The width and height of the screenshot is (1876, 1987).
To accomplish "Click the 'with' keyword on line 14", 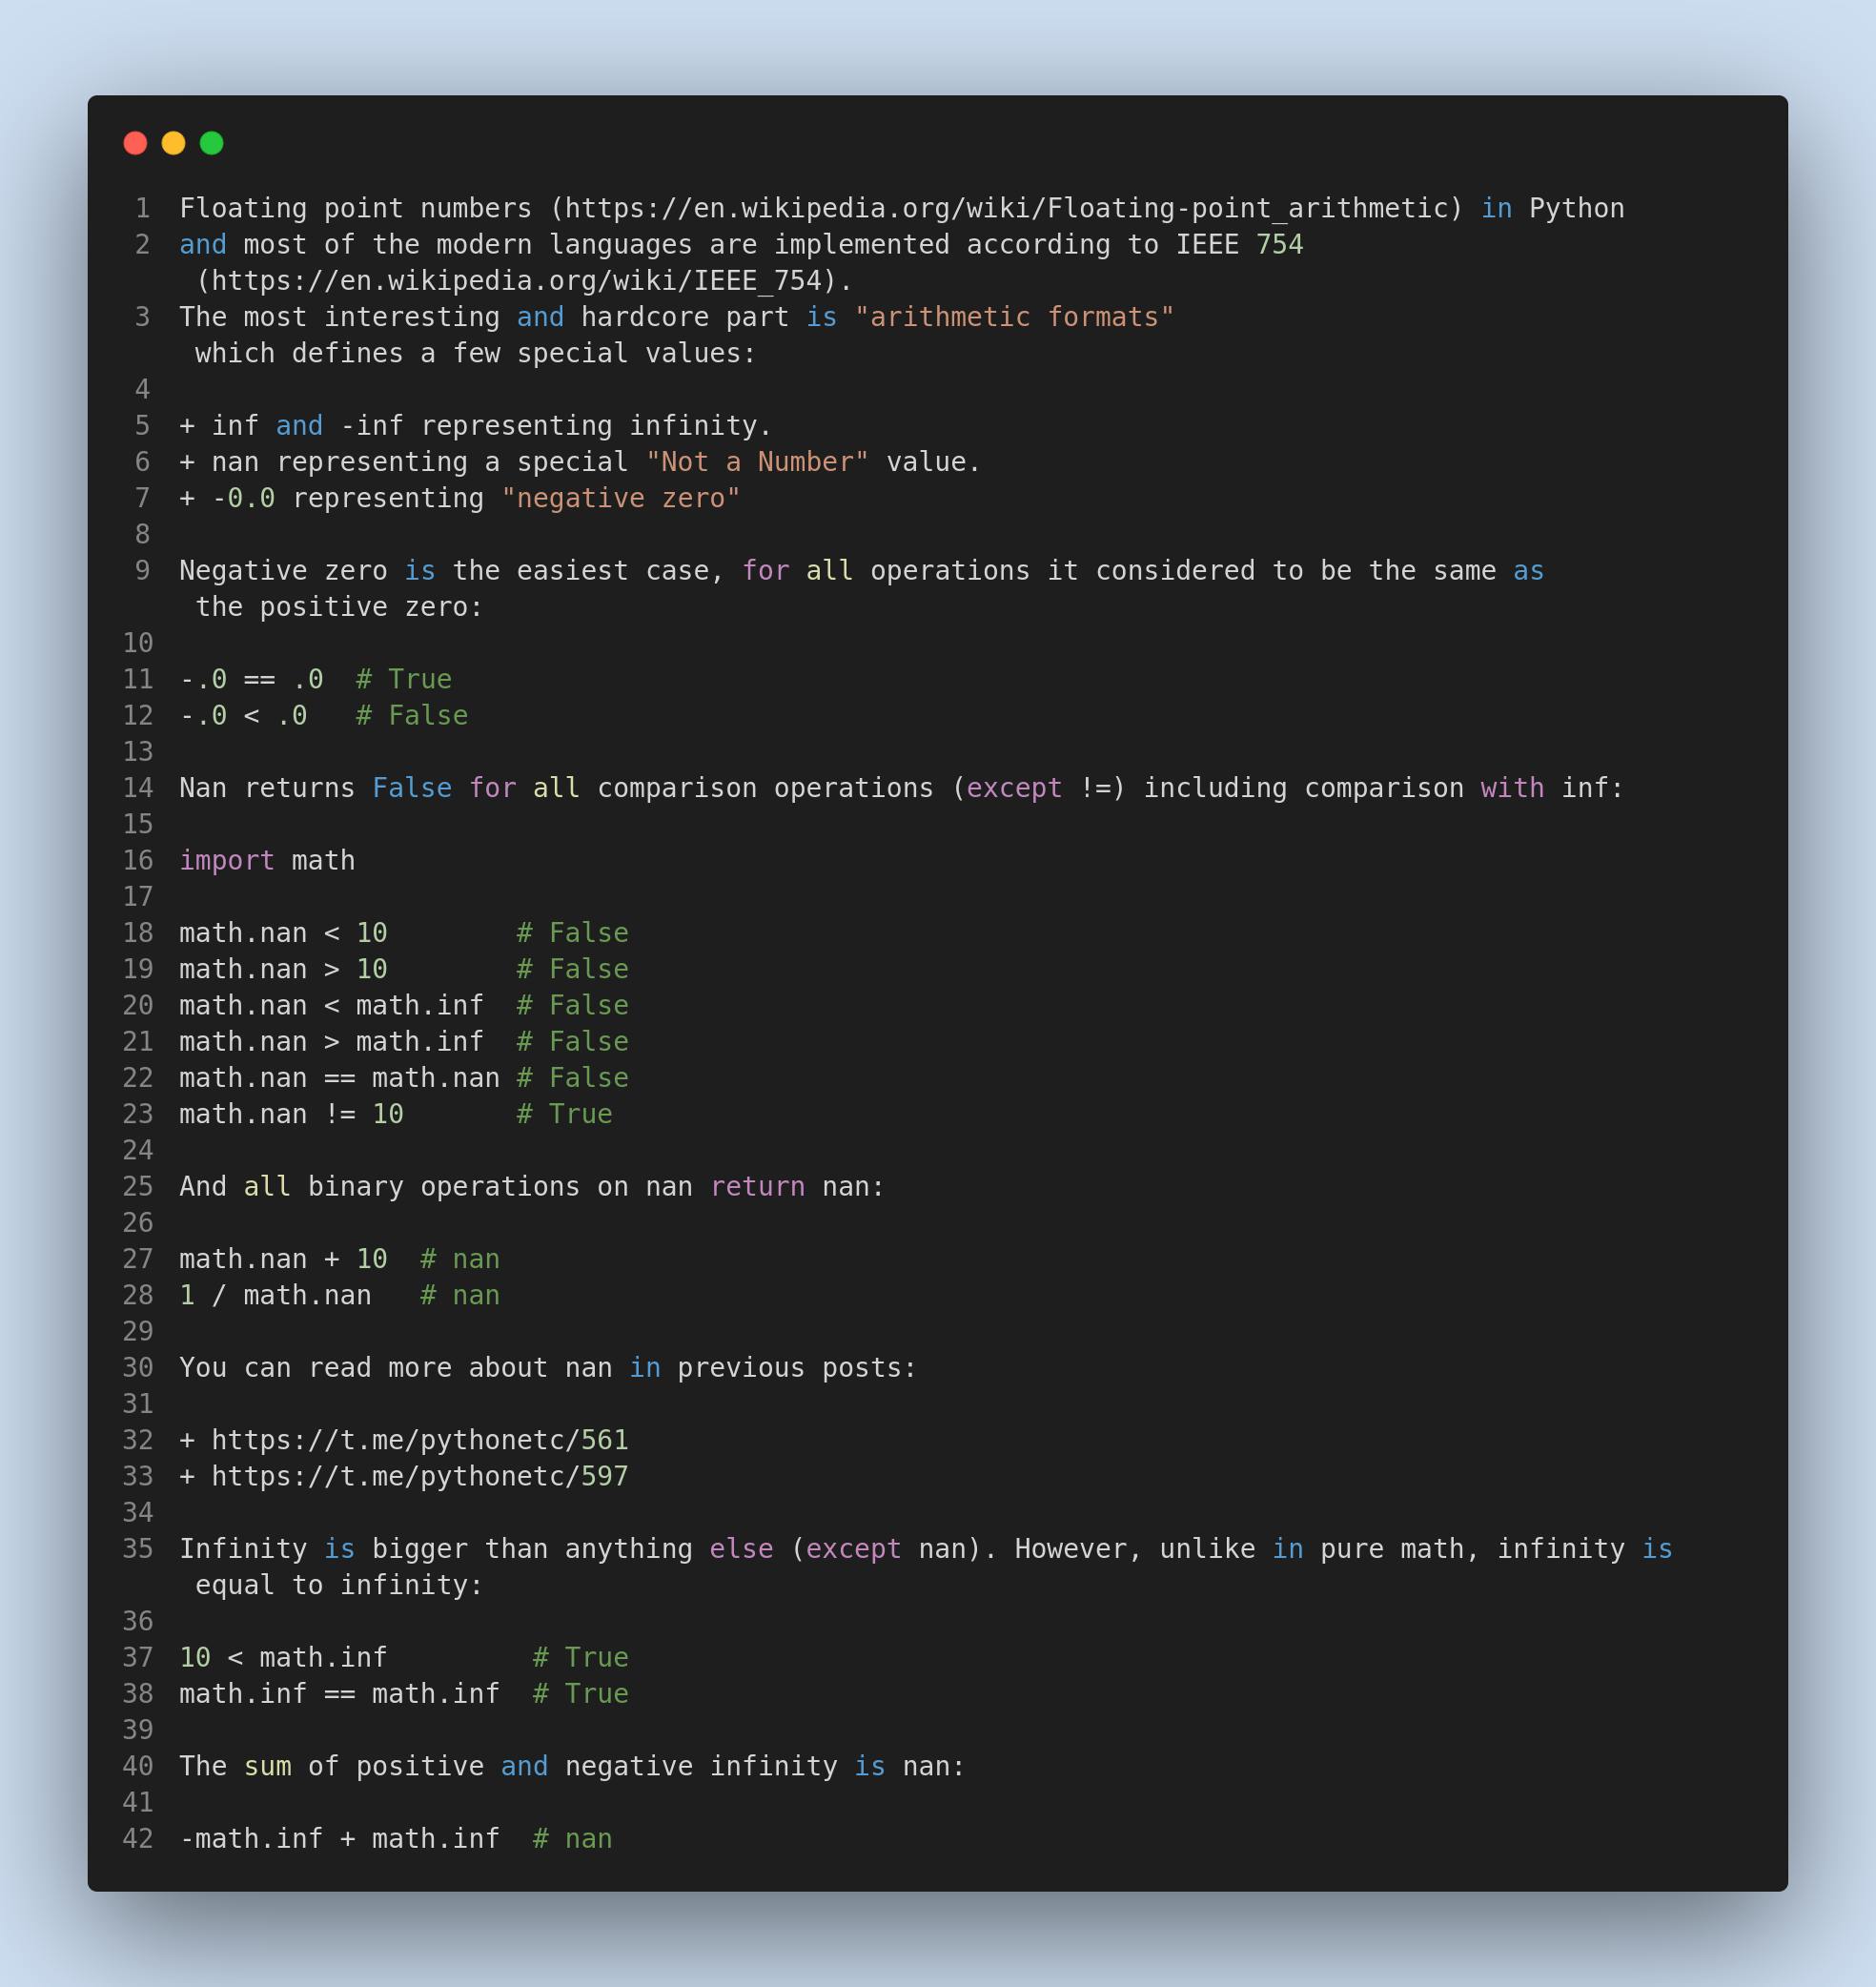I will pos(1513,788).
